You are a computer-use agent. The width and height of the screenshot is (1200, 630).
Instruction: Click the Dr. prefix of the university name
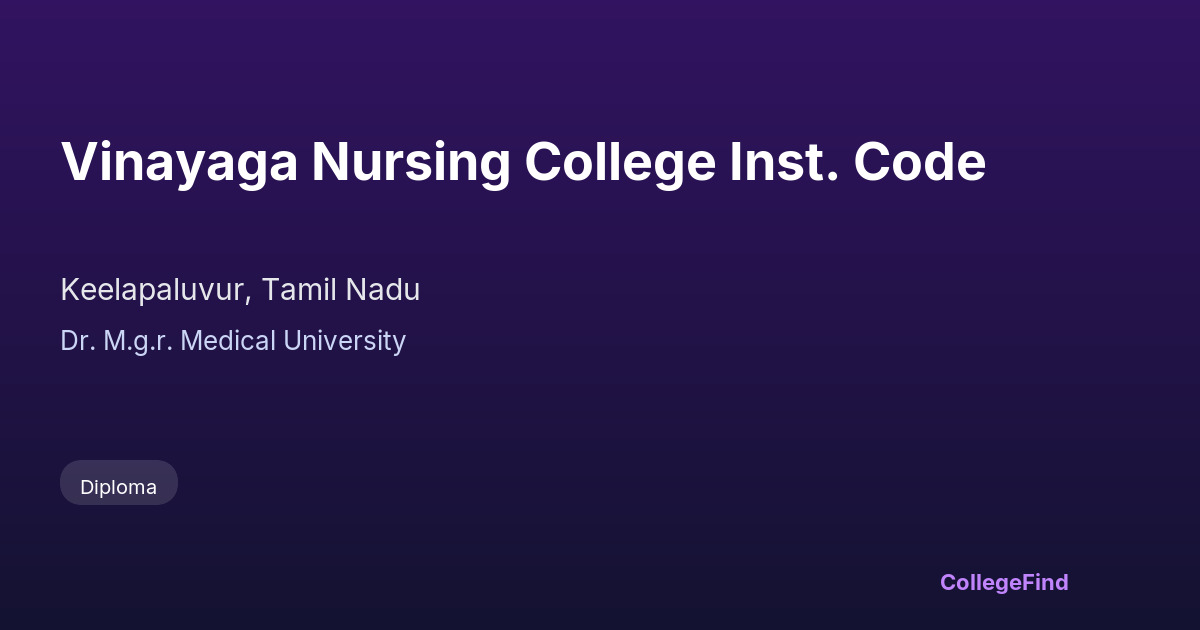[77, 341]
